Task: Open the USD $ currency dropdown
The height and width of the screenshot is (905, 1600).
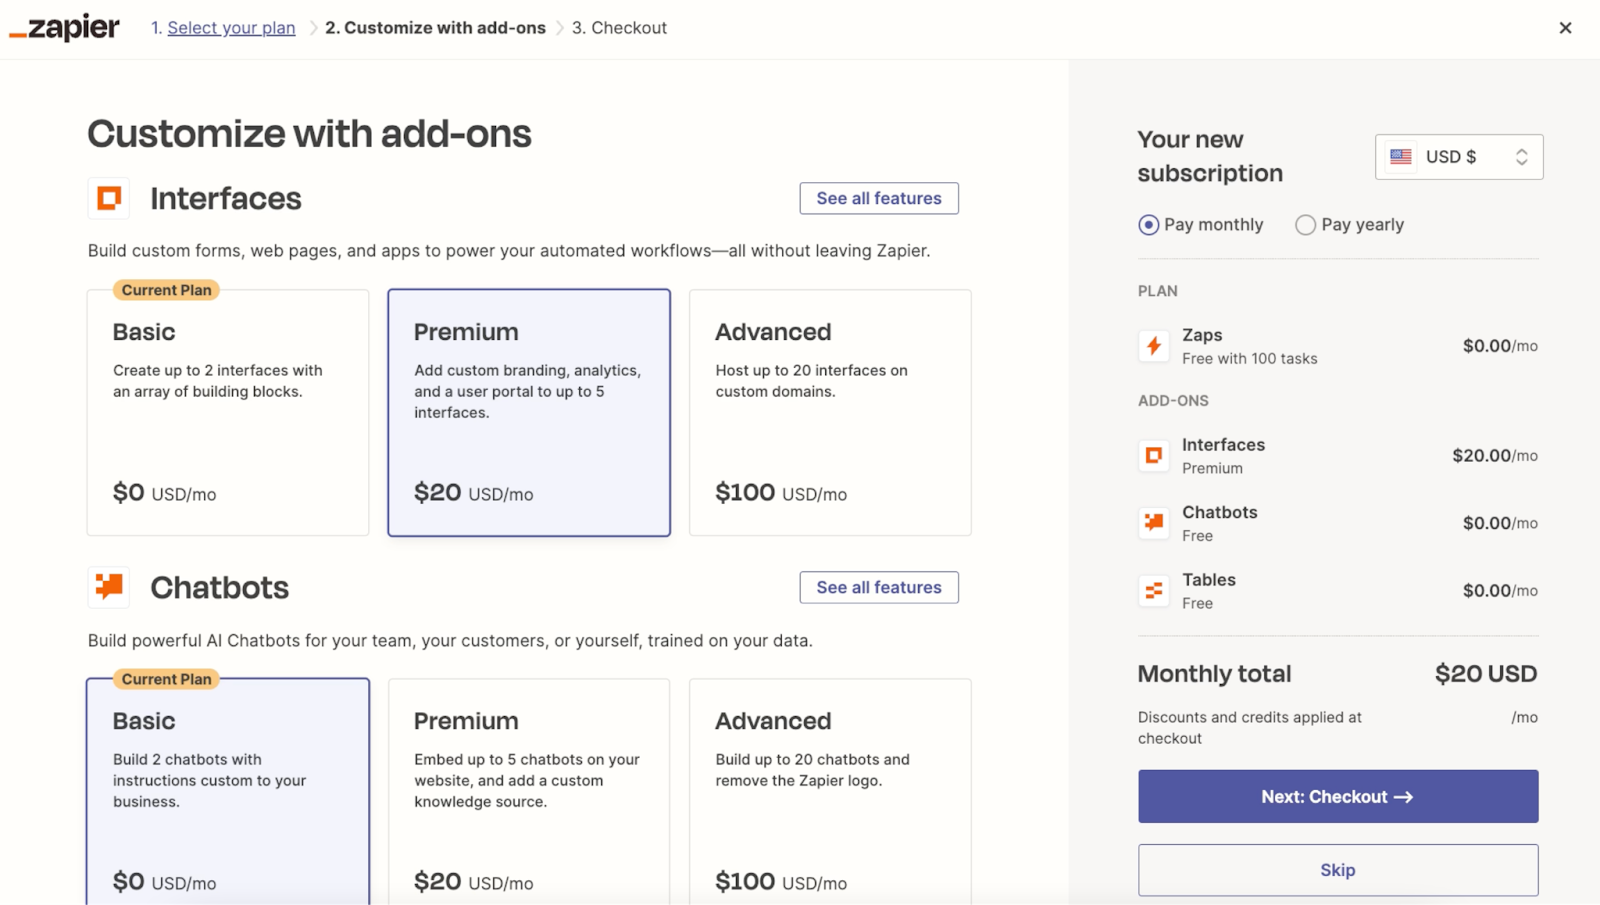Action: point(1459,157)
